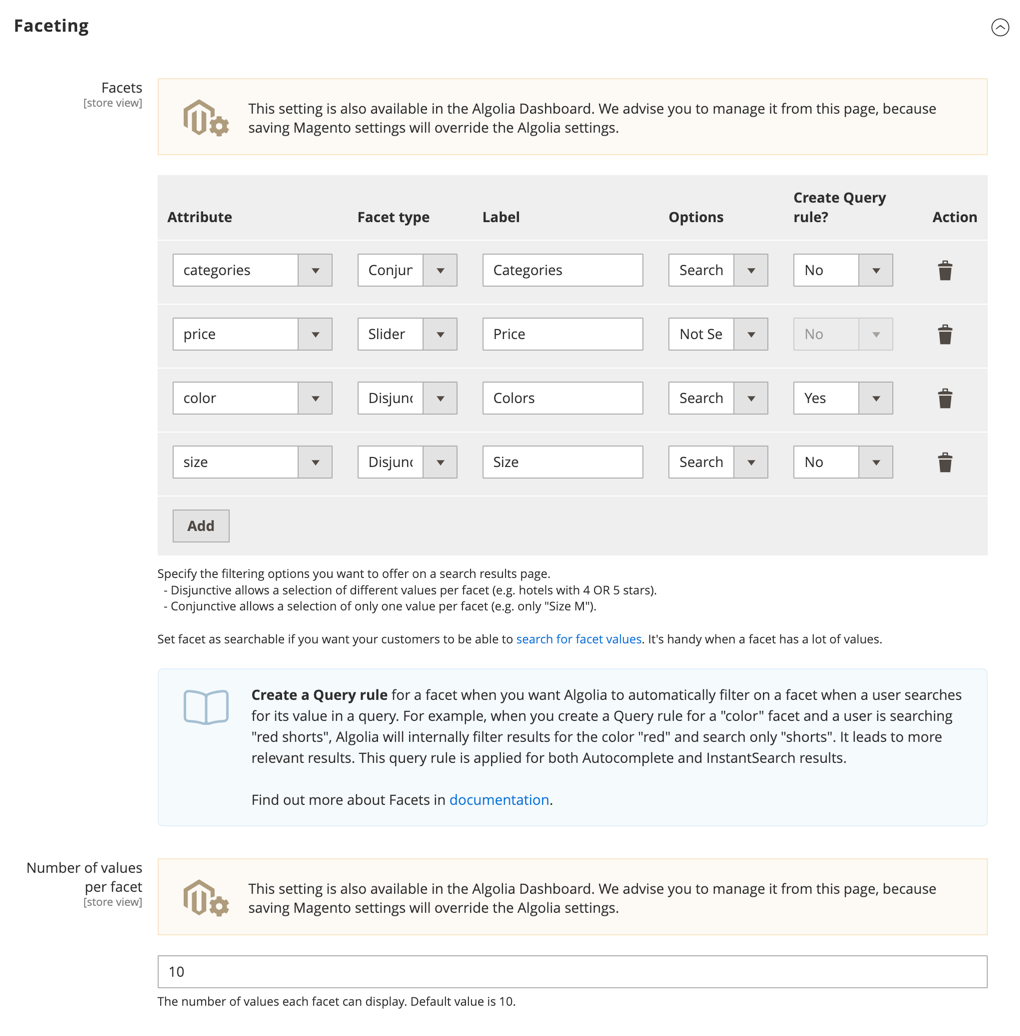The width and height of the screenshot is (1020, 1036).
Task: Open the Not Searchable options dropdown for price
Action: (751, 333)
